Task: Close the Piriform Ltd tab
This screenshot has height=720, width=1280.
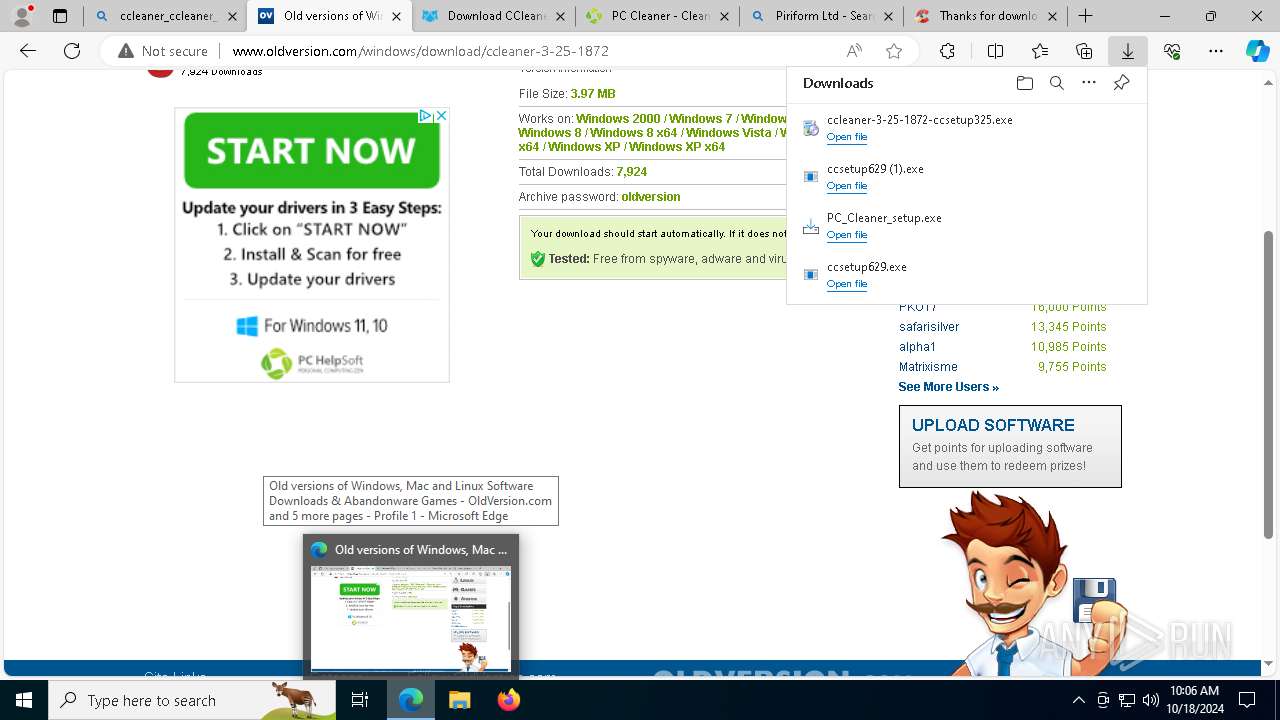Action: point(888,16)
